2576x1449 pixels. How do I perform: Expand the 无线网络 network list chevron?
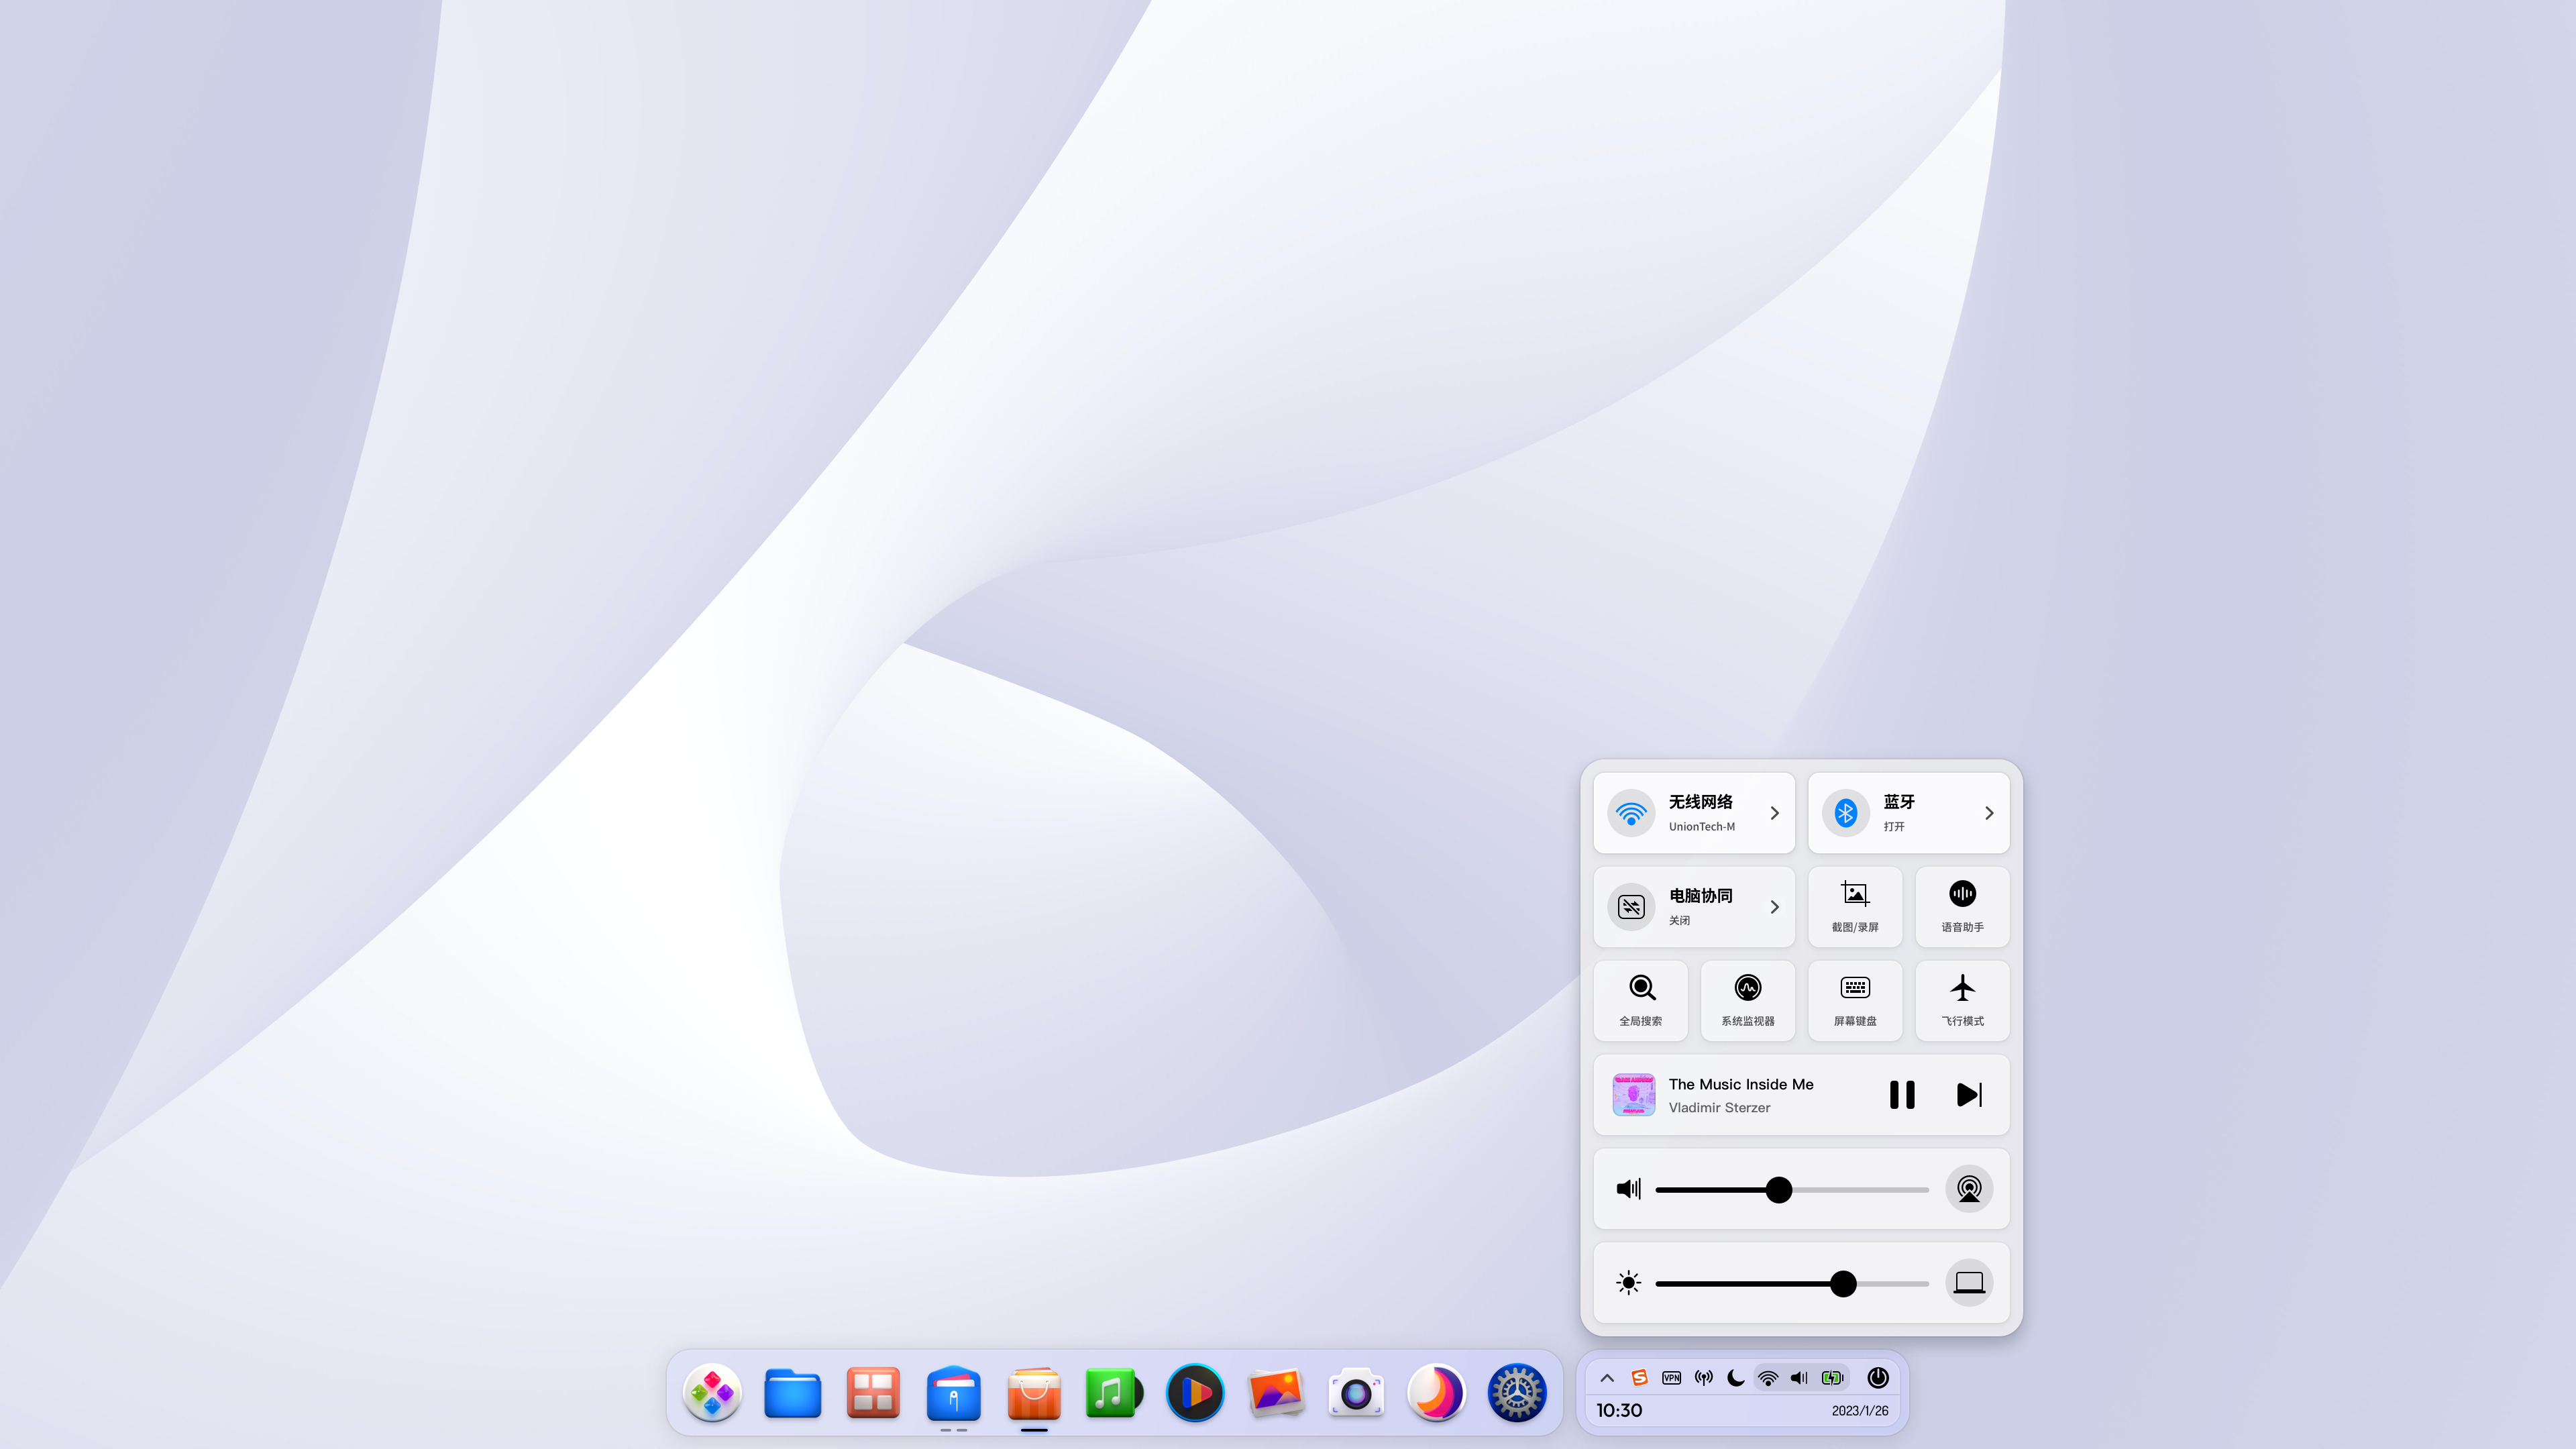[x=1775, y=813]
